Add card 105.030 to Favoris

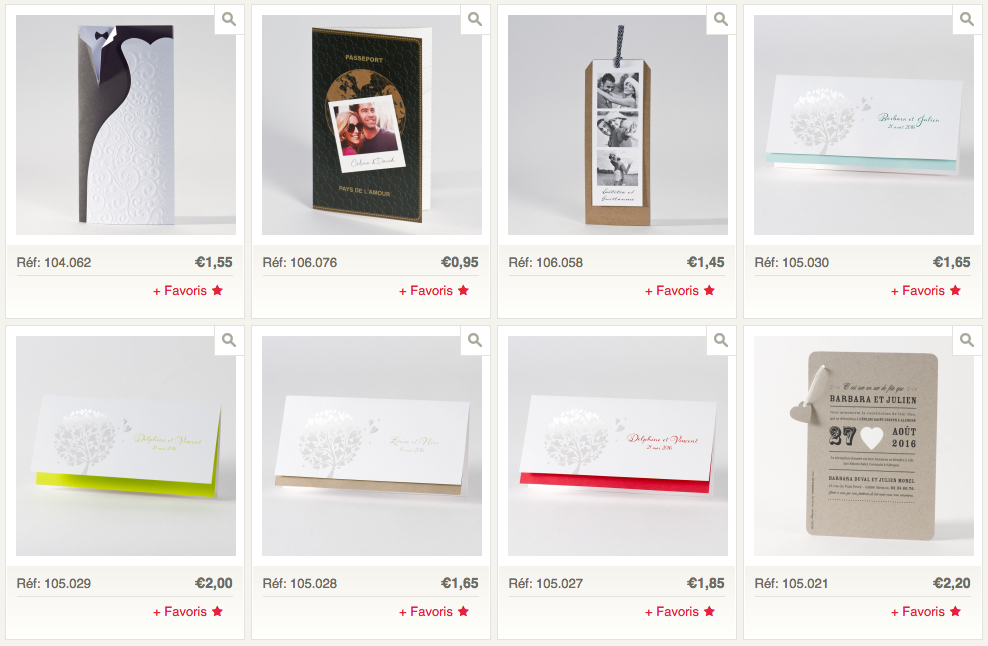coord(926,291)
